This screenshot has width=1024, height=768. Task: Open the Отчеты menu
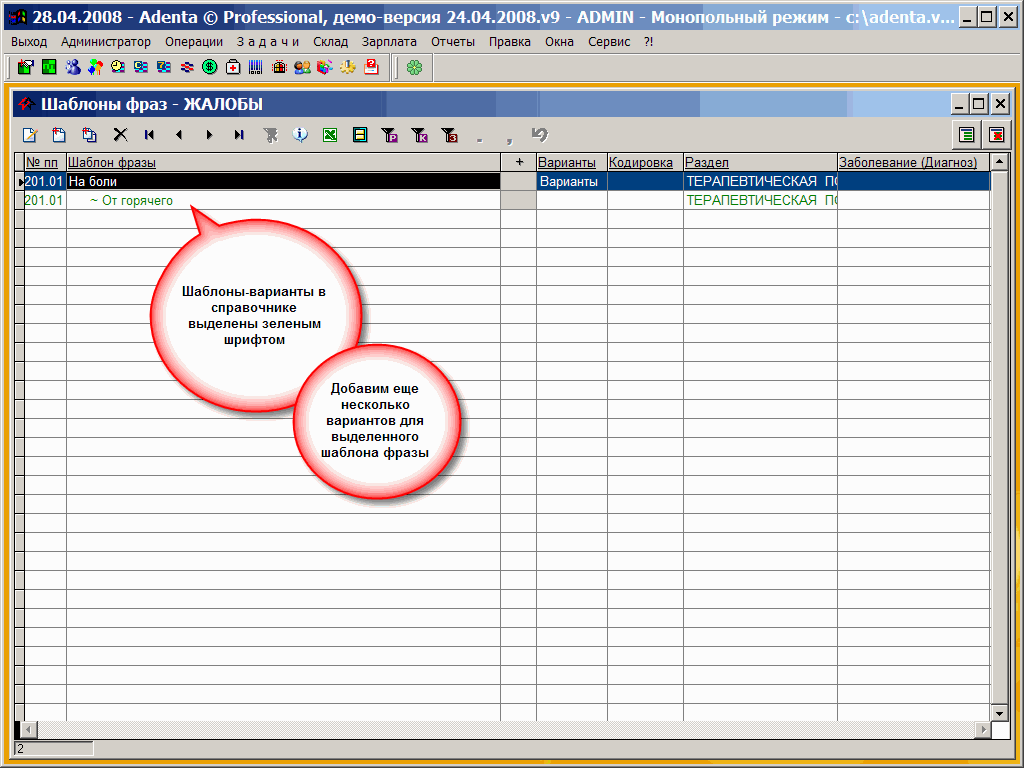click(x=453, y=42)
